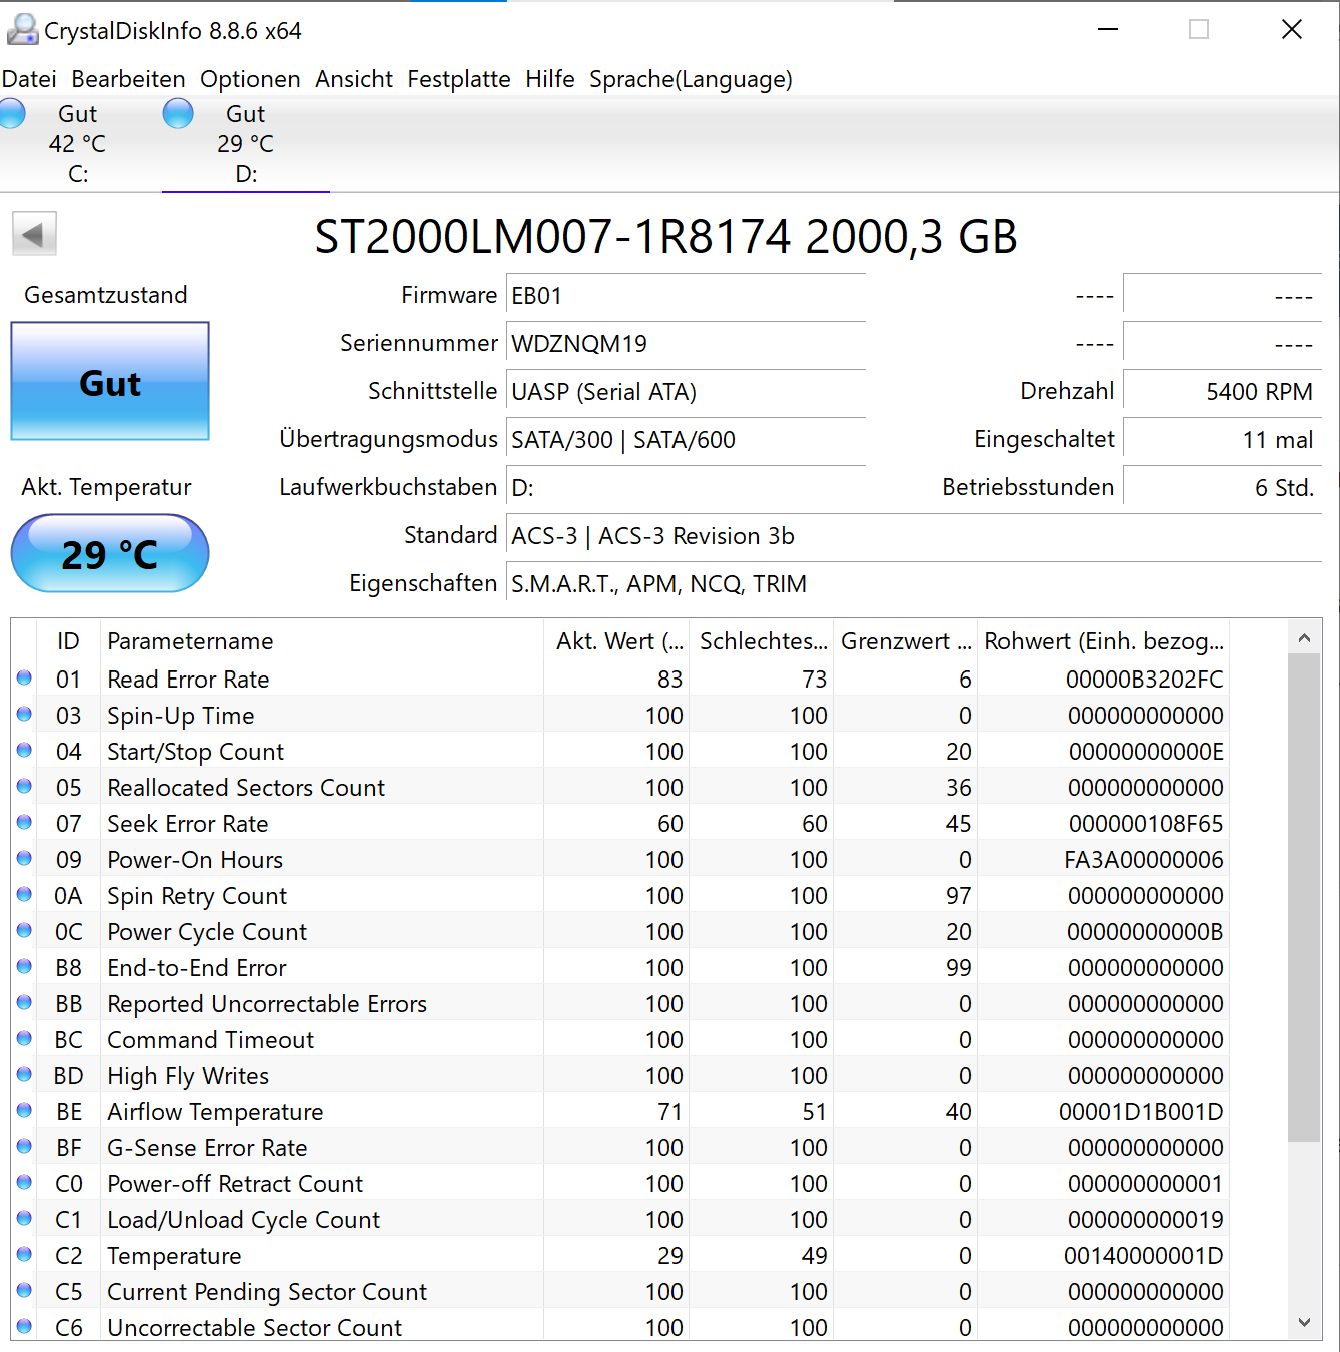The width and height of the screenshot is (1340, 1352).
Task: Click the CrystalDiskInfo app icon in title bar
Action: point(22,30)
